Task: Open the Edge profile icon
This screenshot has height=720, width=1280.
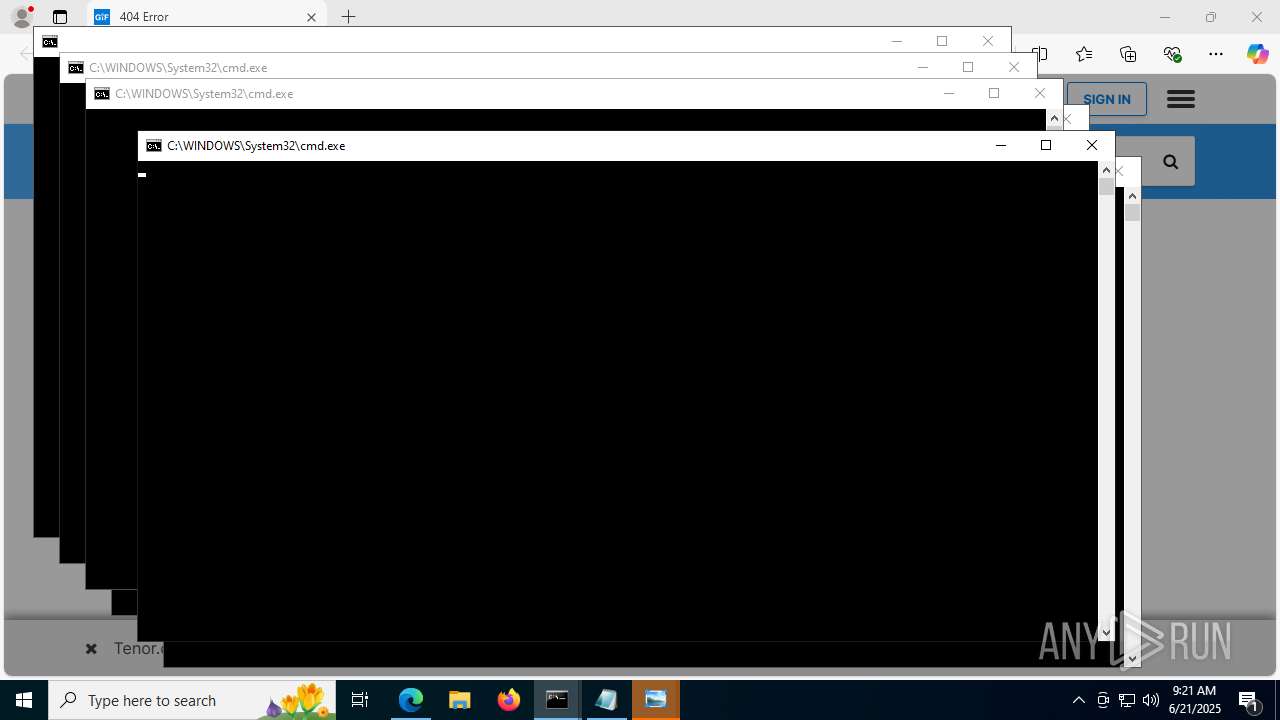Action: click(x=21, y=17)
